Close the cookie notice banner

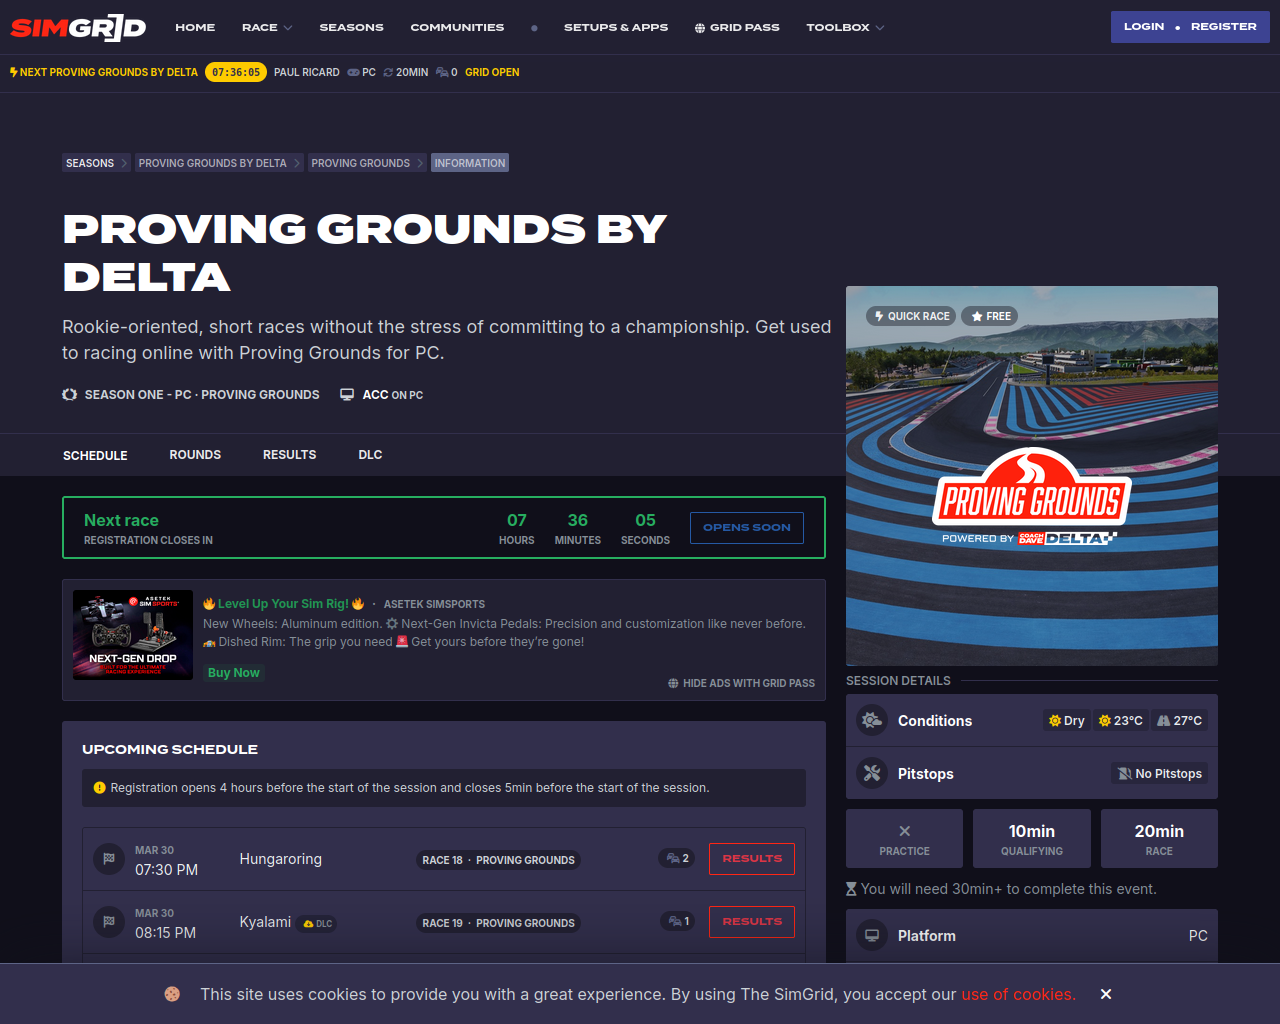(1106, 994)
